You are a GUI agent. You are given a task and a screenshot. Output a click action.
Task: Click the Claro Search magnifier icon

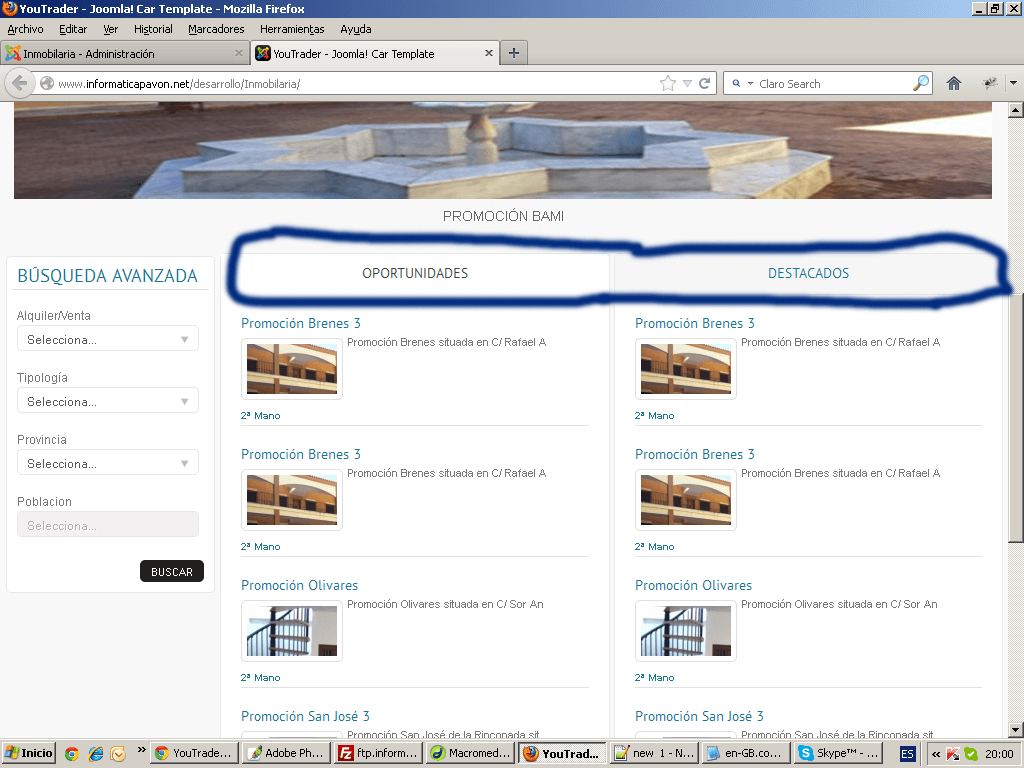[x=921, y=83]
